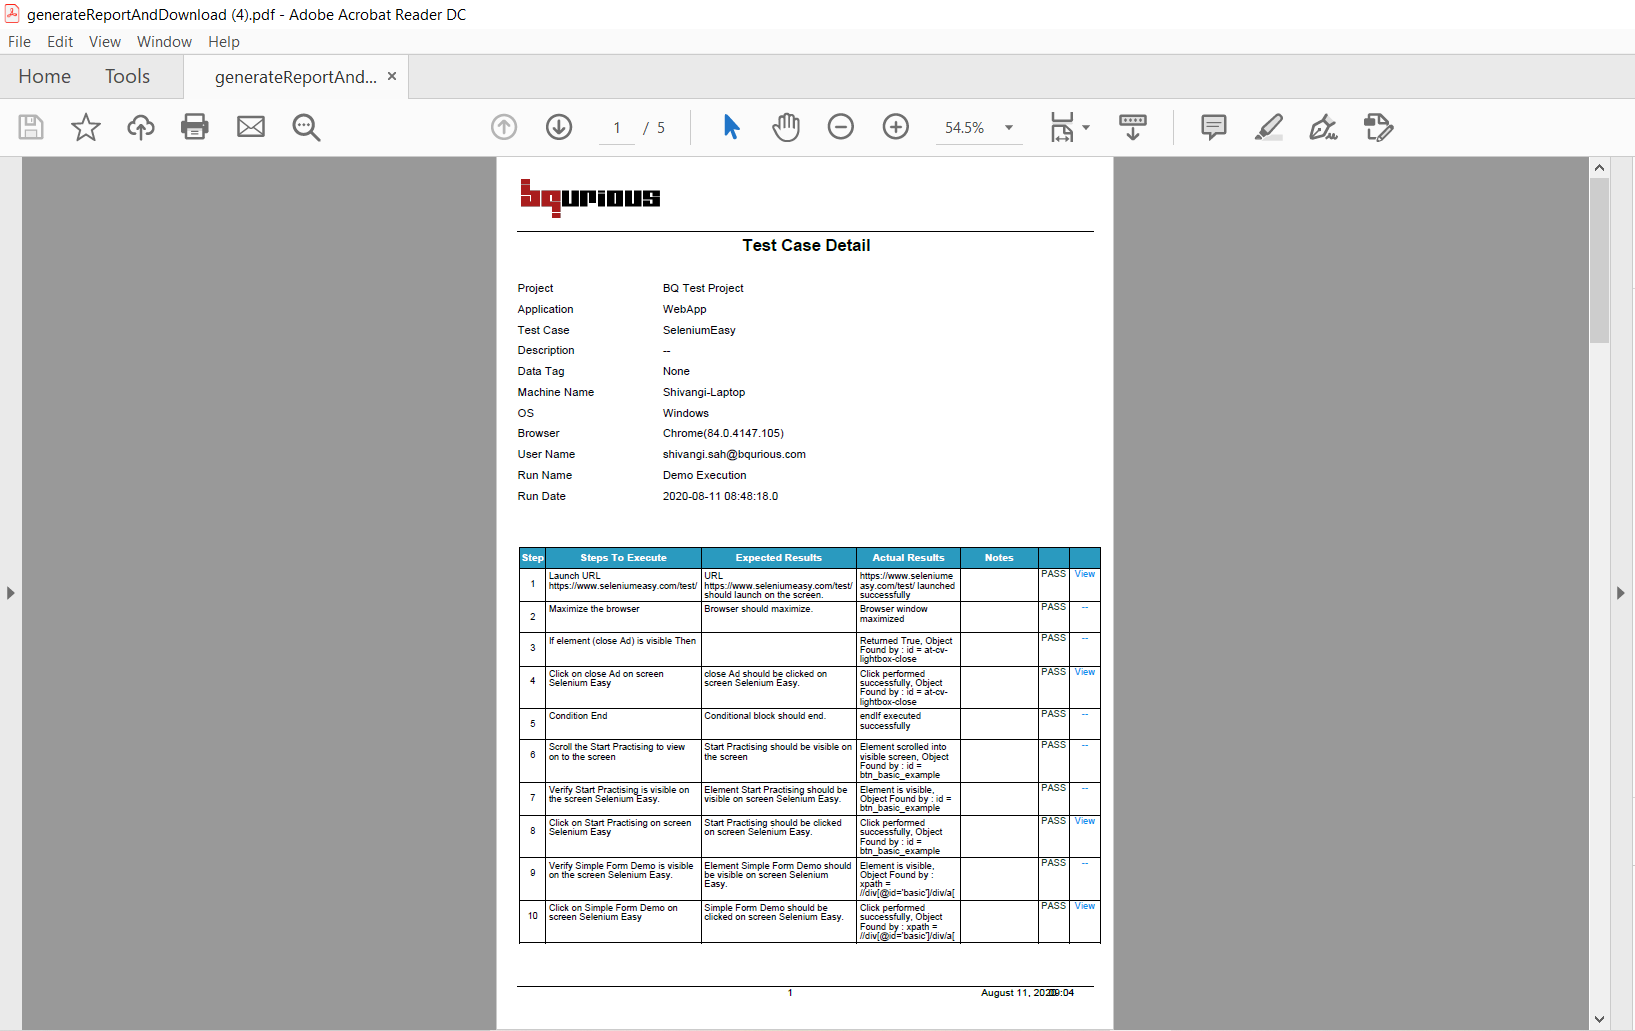Screen dimensions: 1635x1031
Task: Click the Share send file icon
Action: pos(1379,127)
